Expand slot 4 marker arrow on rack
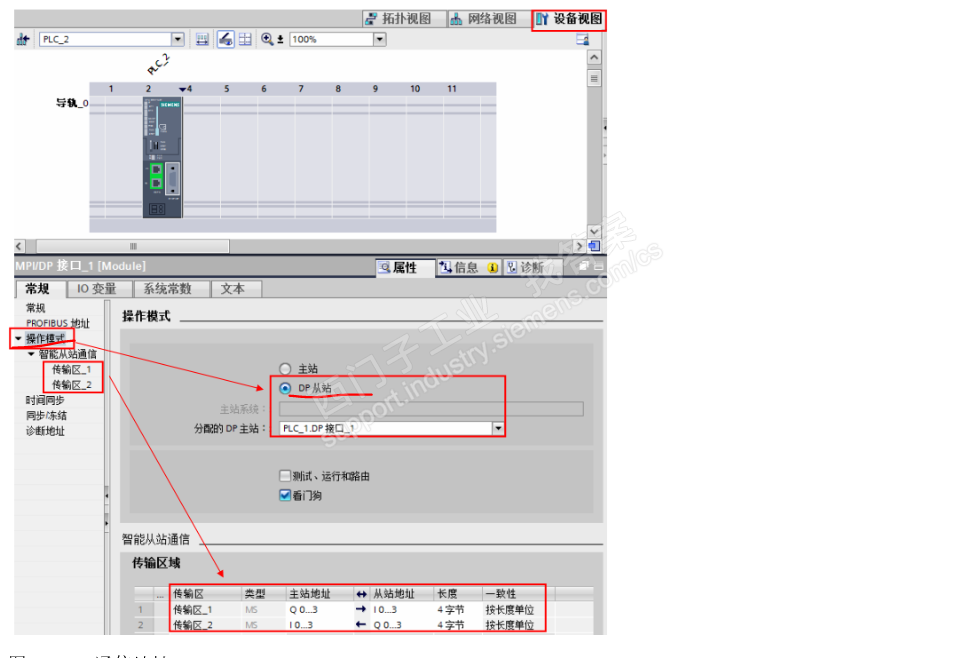 coord(182,89)
